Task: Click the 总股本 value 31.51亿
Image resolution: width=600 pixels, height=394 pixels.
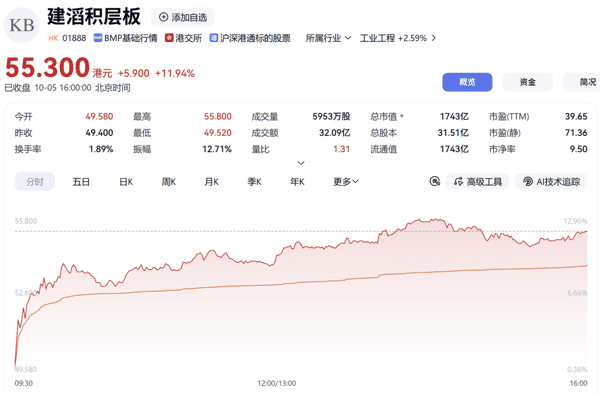Action: point(453,133)
